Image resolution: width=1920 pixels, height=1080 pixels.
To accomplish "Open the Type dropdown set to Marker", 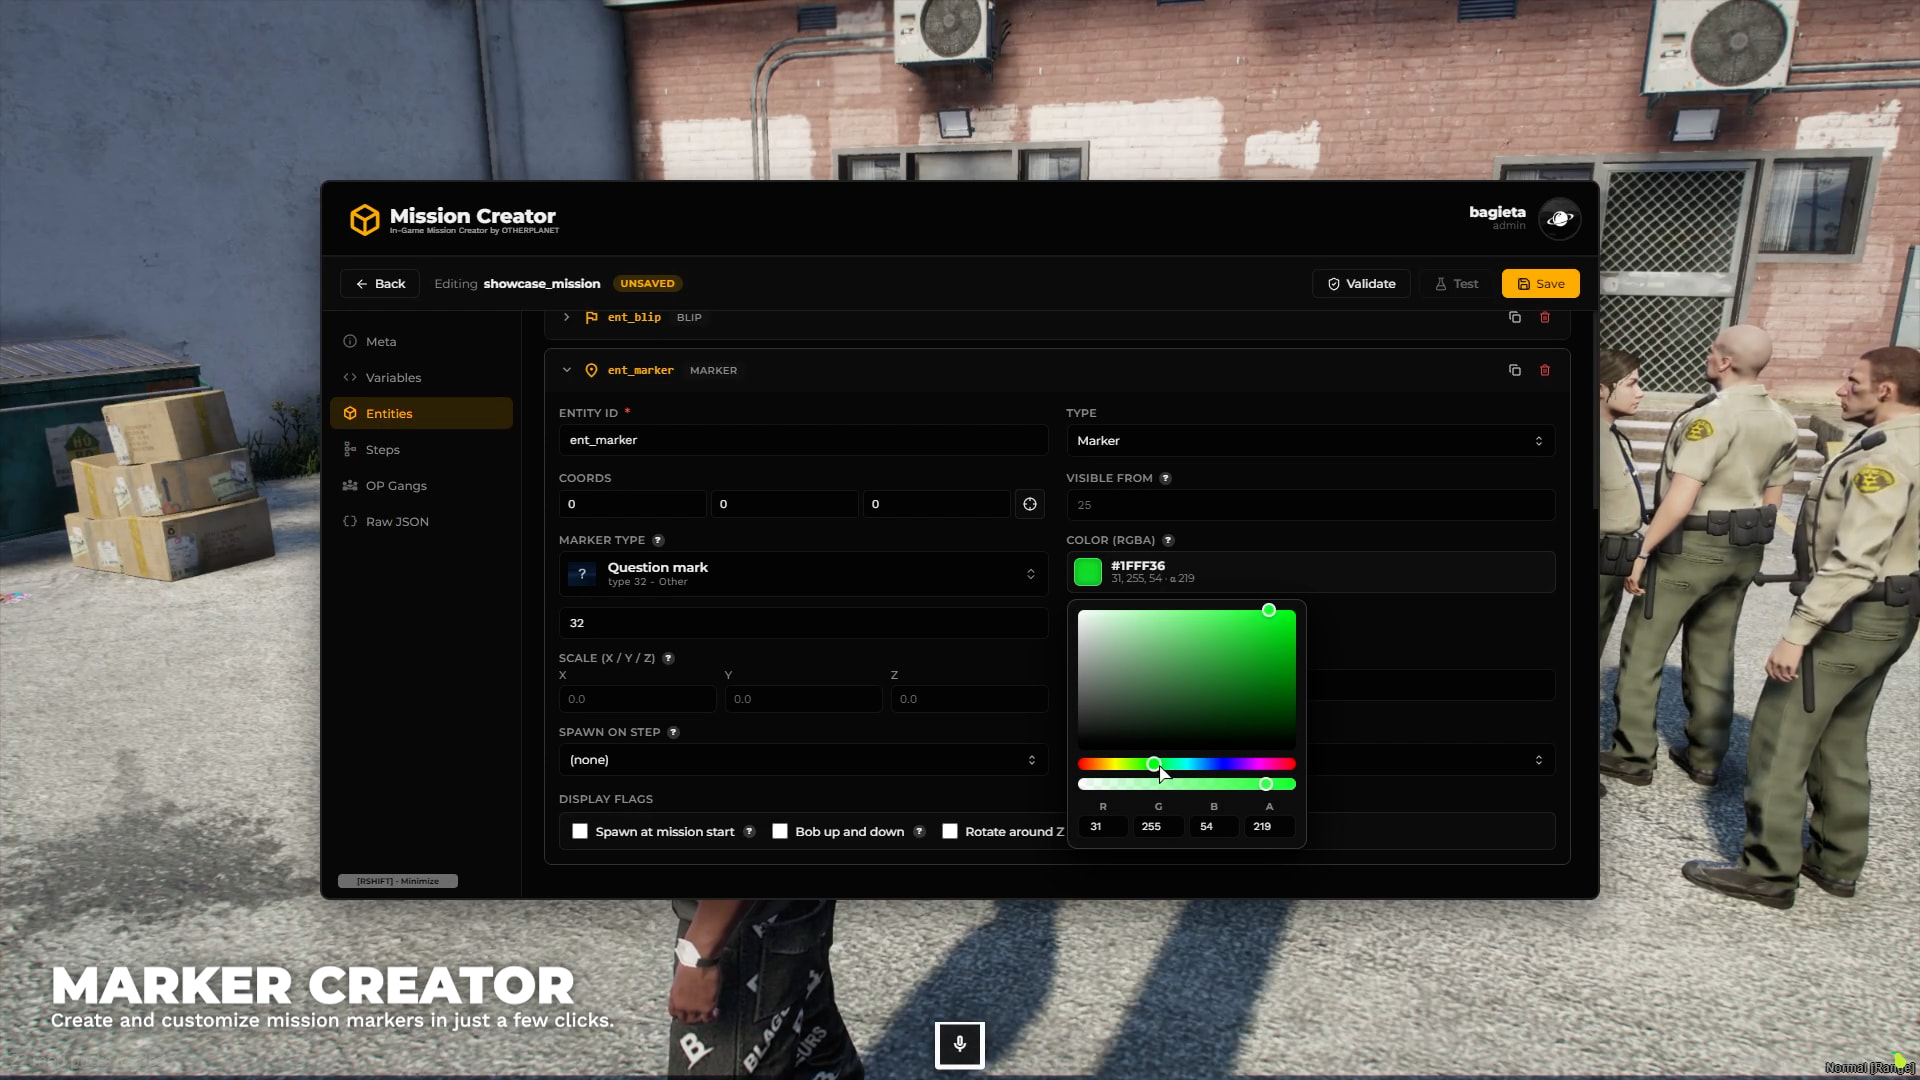I will click(x=1310, y=441).
